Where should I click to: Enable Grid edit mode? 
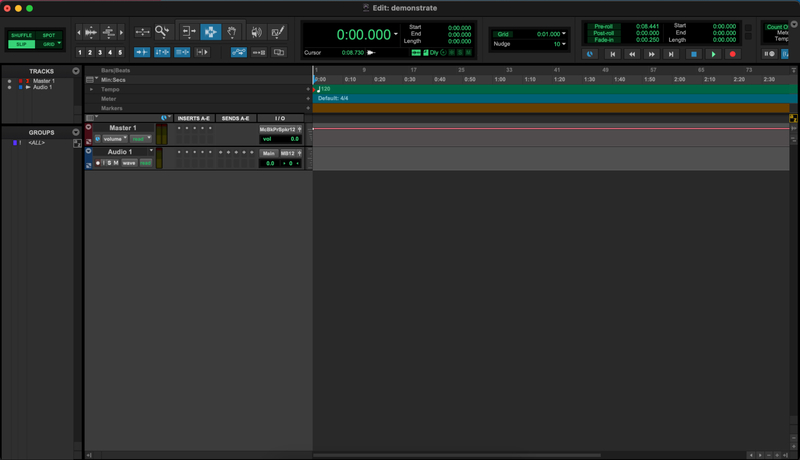click(49, 44)
